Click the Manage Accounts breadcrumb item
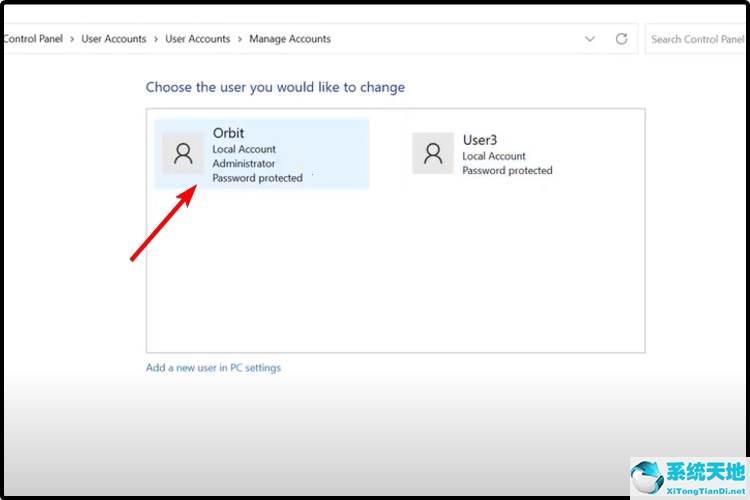The height and width of the screenshot is (500, 750). pos(289,39)
